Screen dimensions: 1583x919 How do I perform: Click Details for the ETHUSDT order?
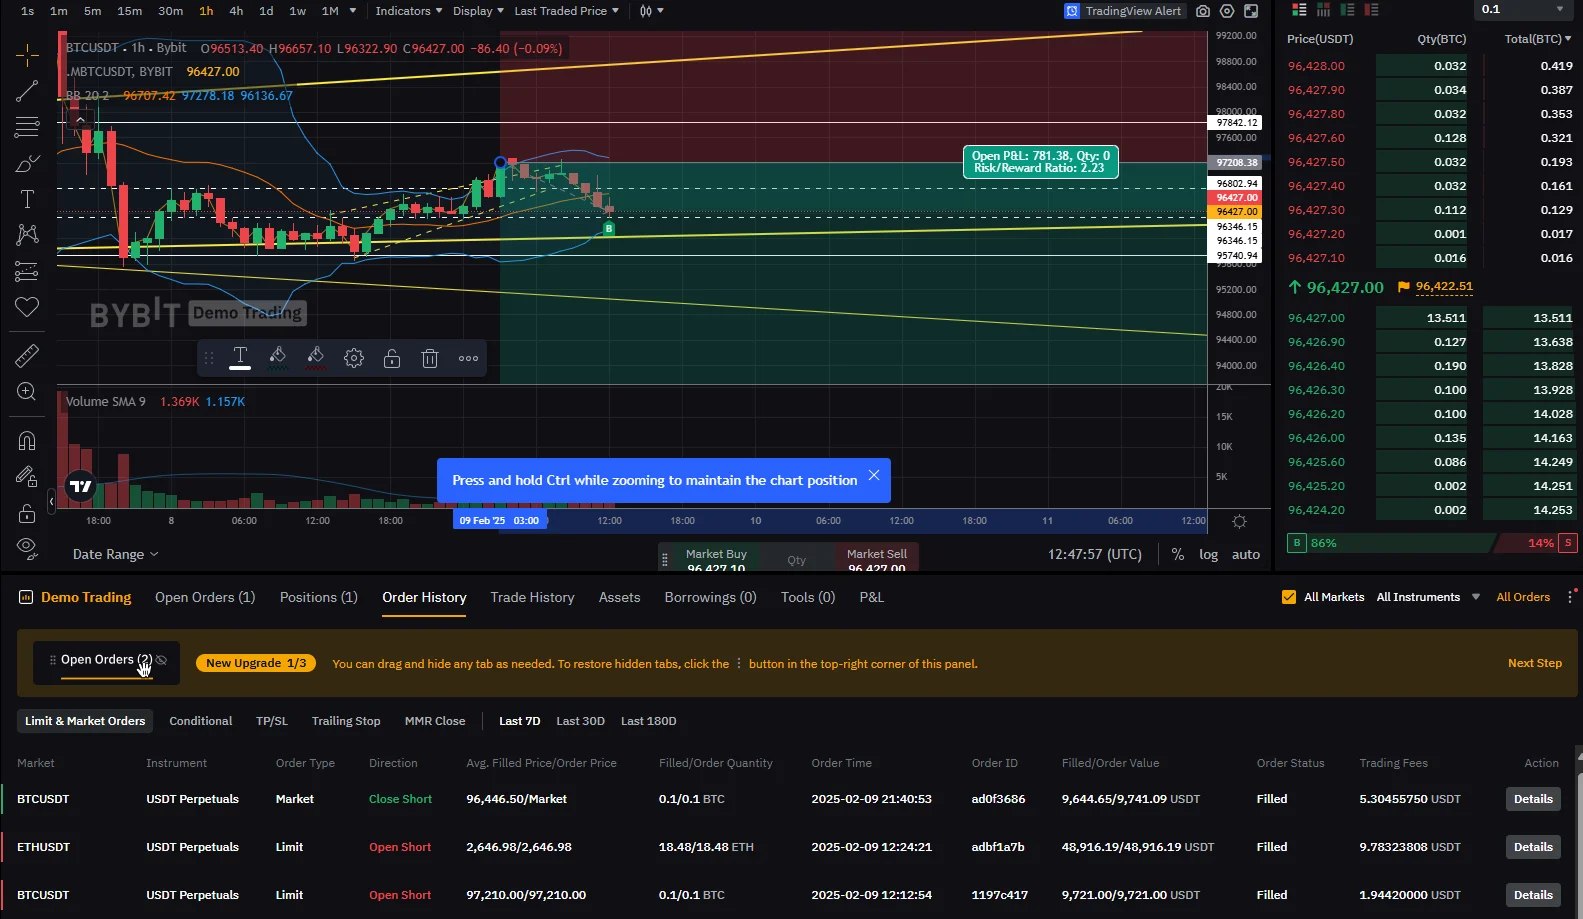click(x=1533, y=847)
